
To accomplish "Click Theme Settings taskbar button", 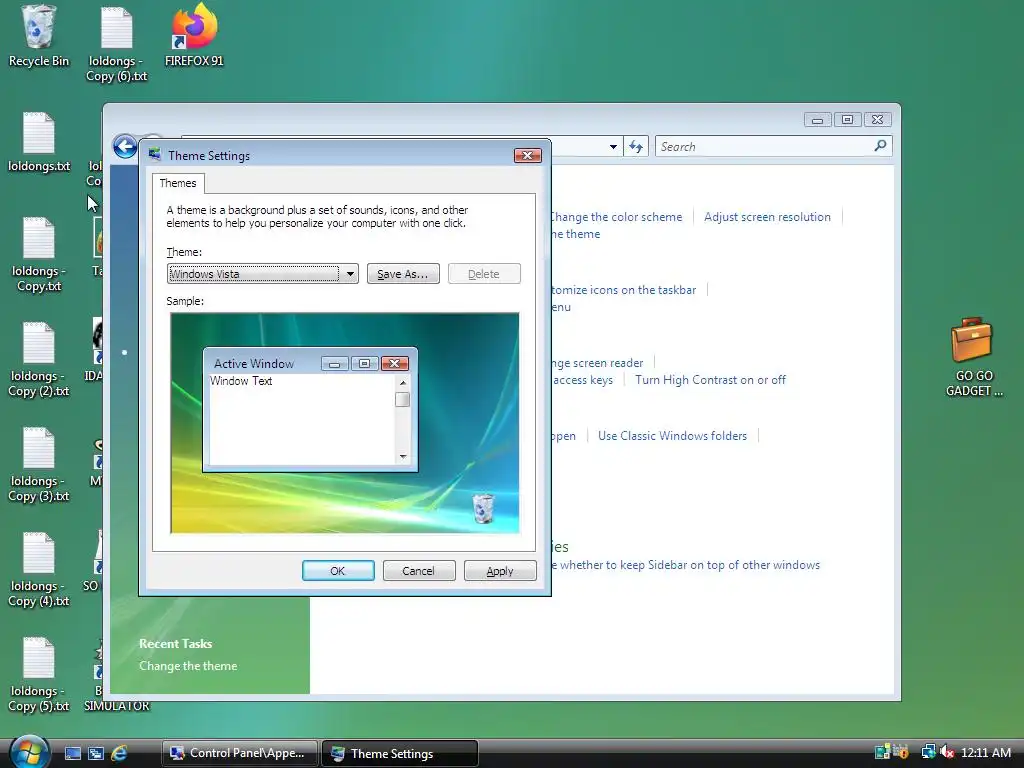I will click(x=400, y=753).
